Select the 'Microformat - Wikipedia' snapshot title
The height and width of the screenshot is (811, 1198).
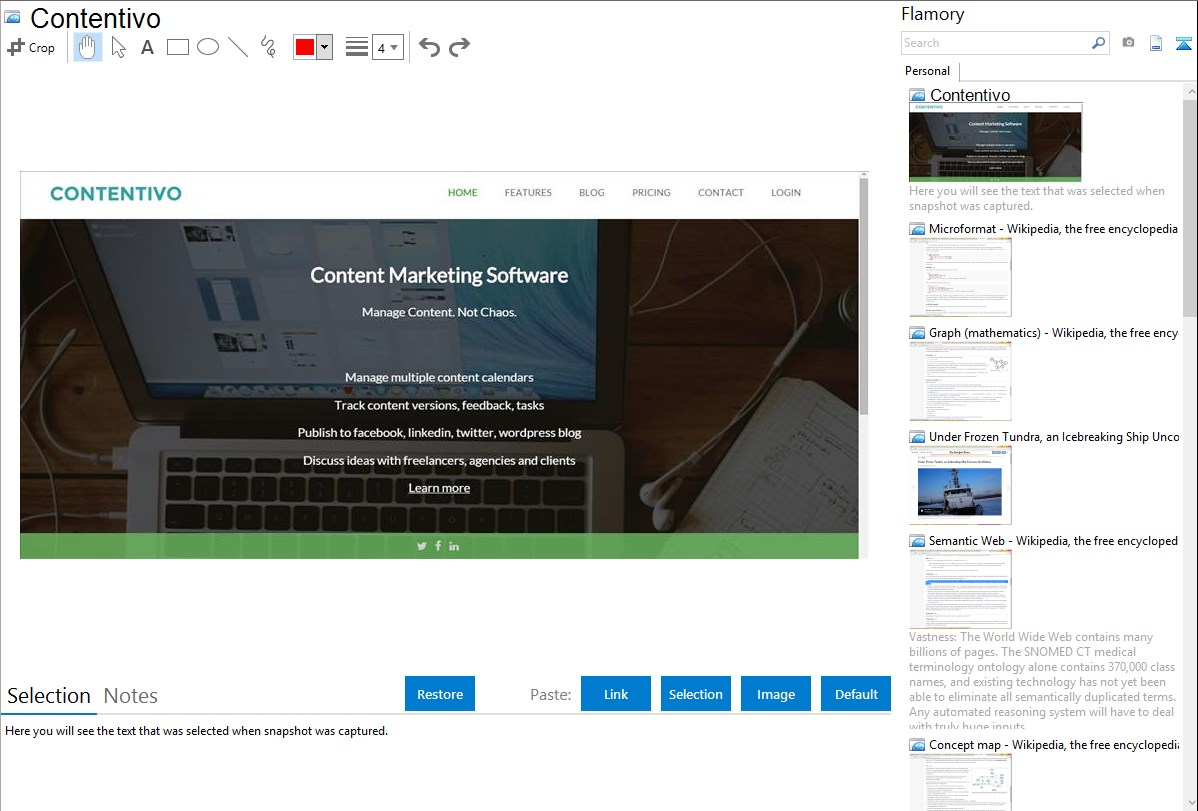point(1053,229)
